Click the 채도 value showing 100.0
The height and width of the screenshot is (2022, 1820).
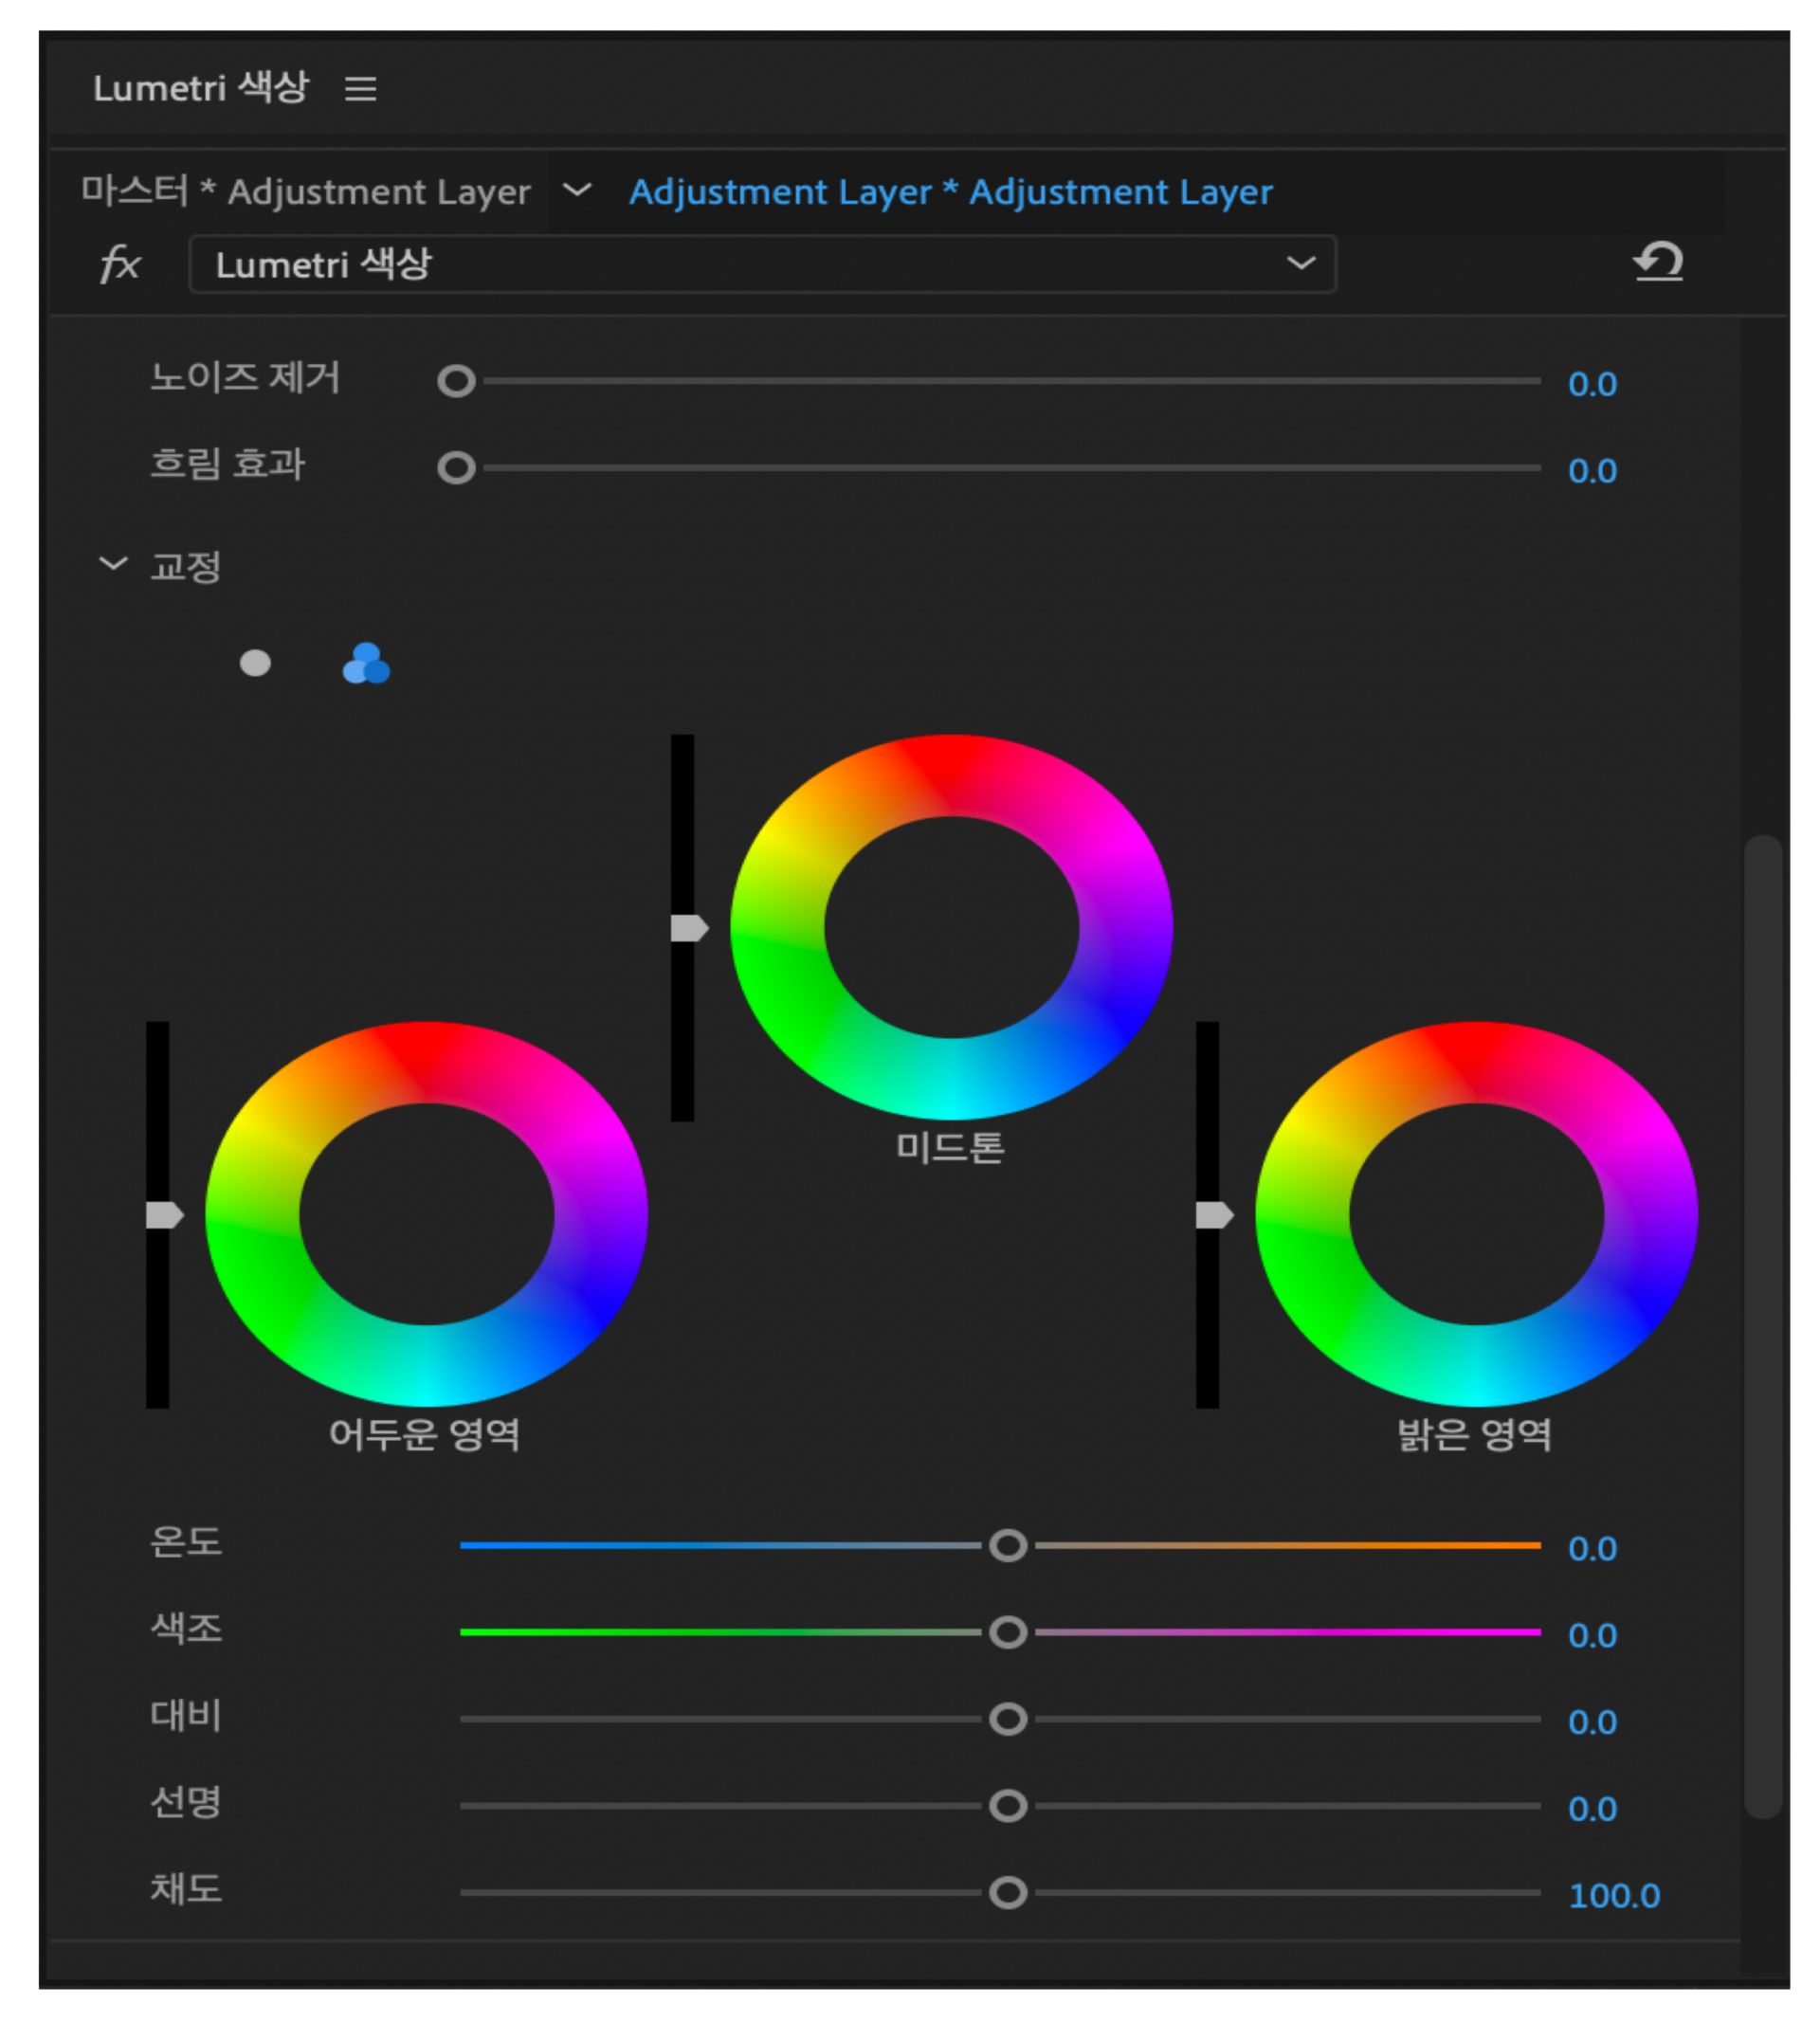(x=1613, y=1896)
